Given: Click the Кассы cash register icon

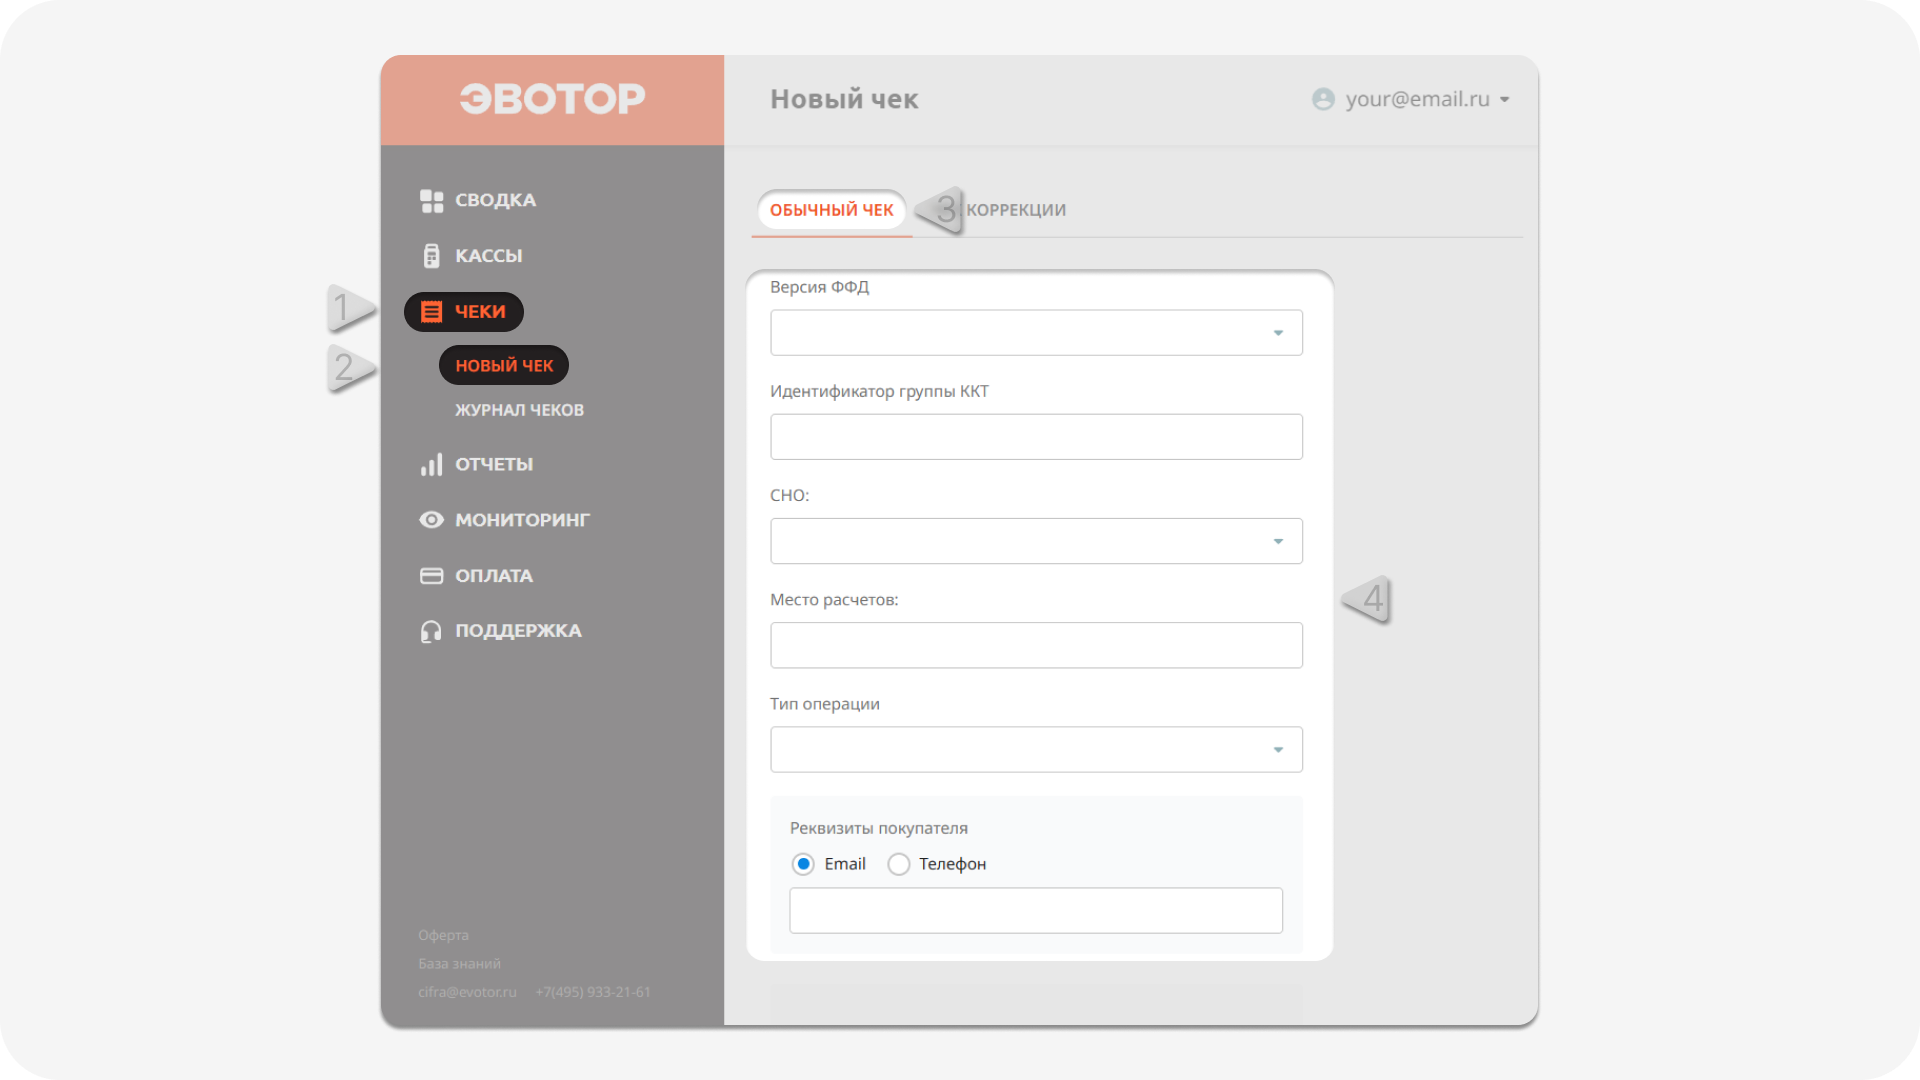Looking at the screenshot, I should [431, 256].
